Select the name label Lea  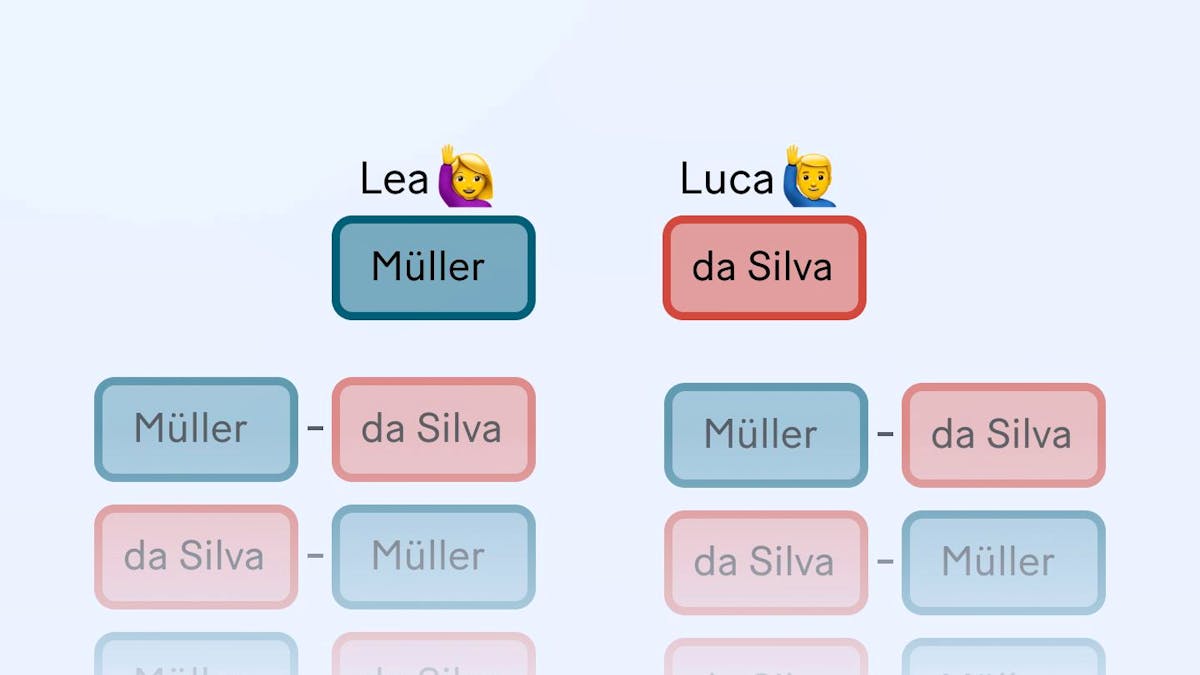click(x=394, y=180)
